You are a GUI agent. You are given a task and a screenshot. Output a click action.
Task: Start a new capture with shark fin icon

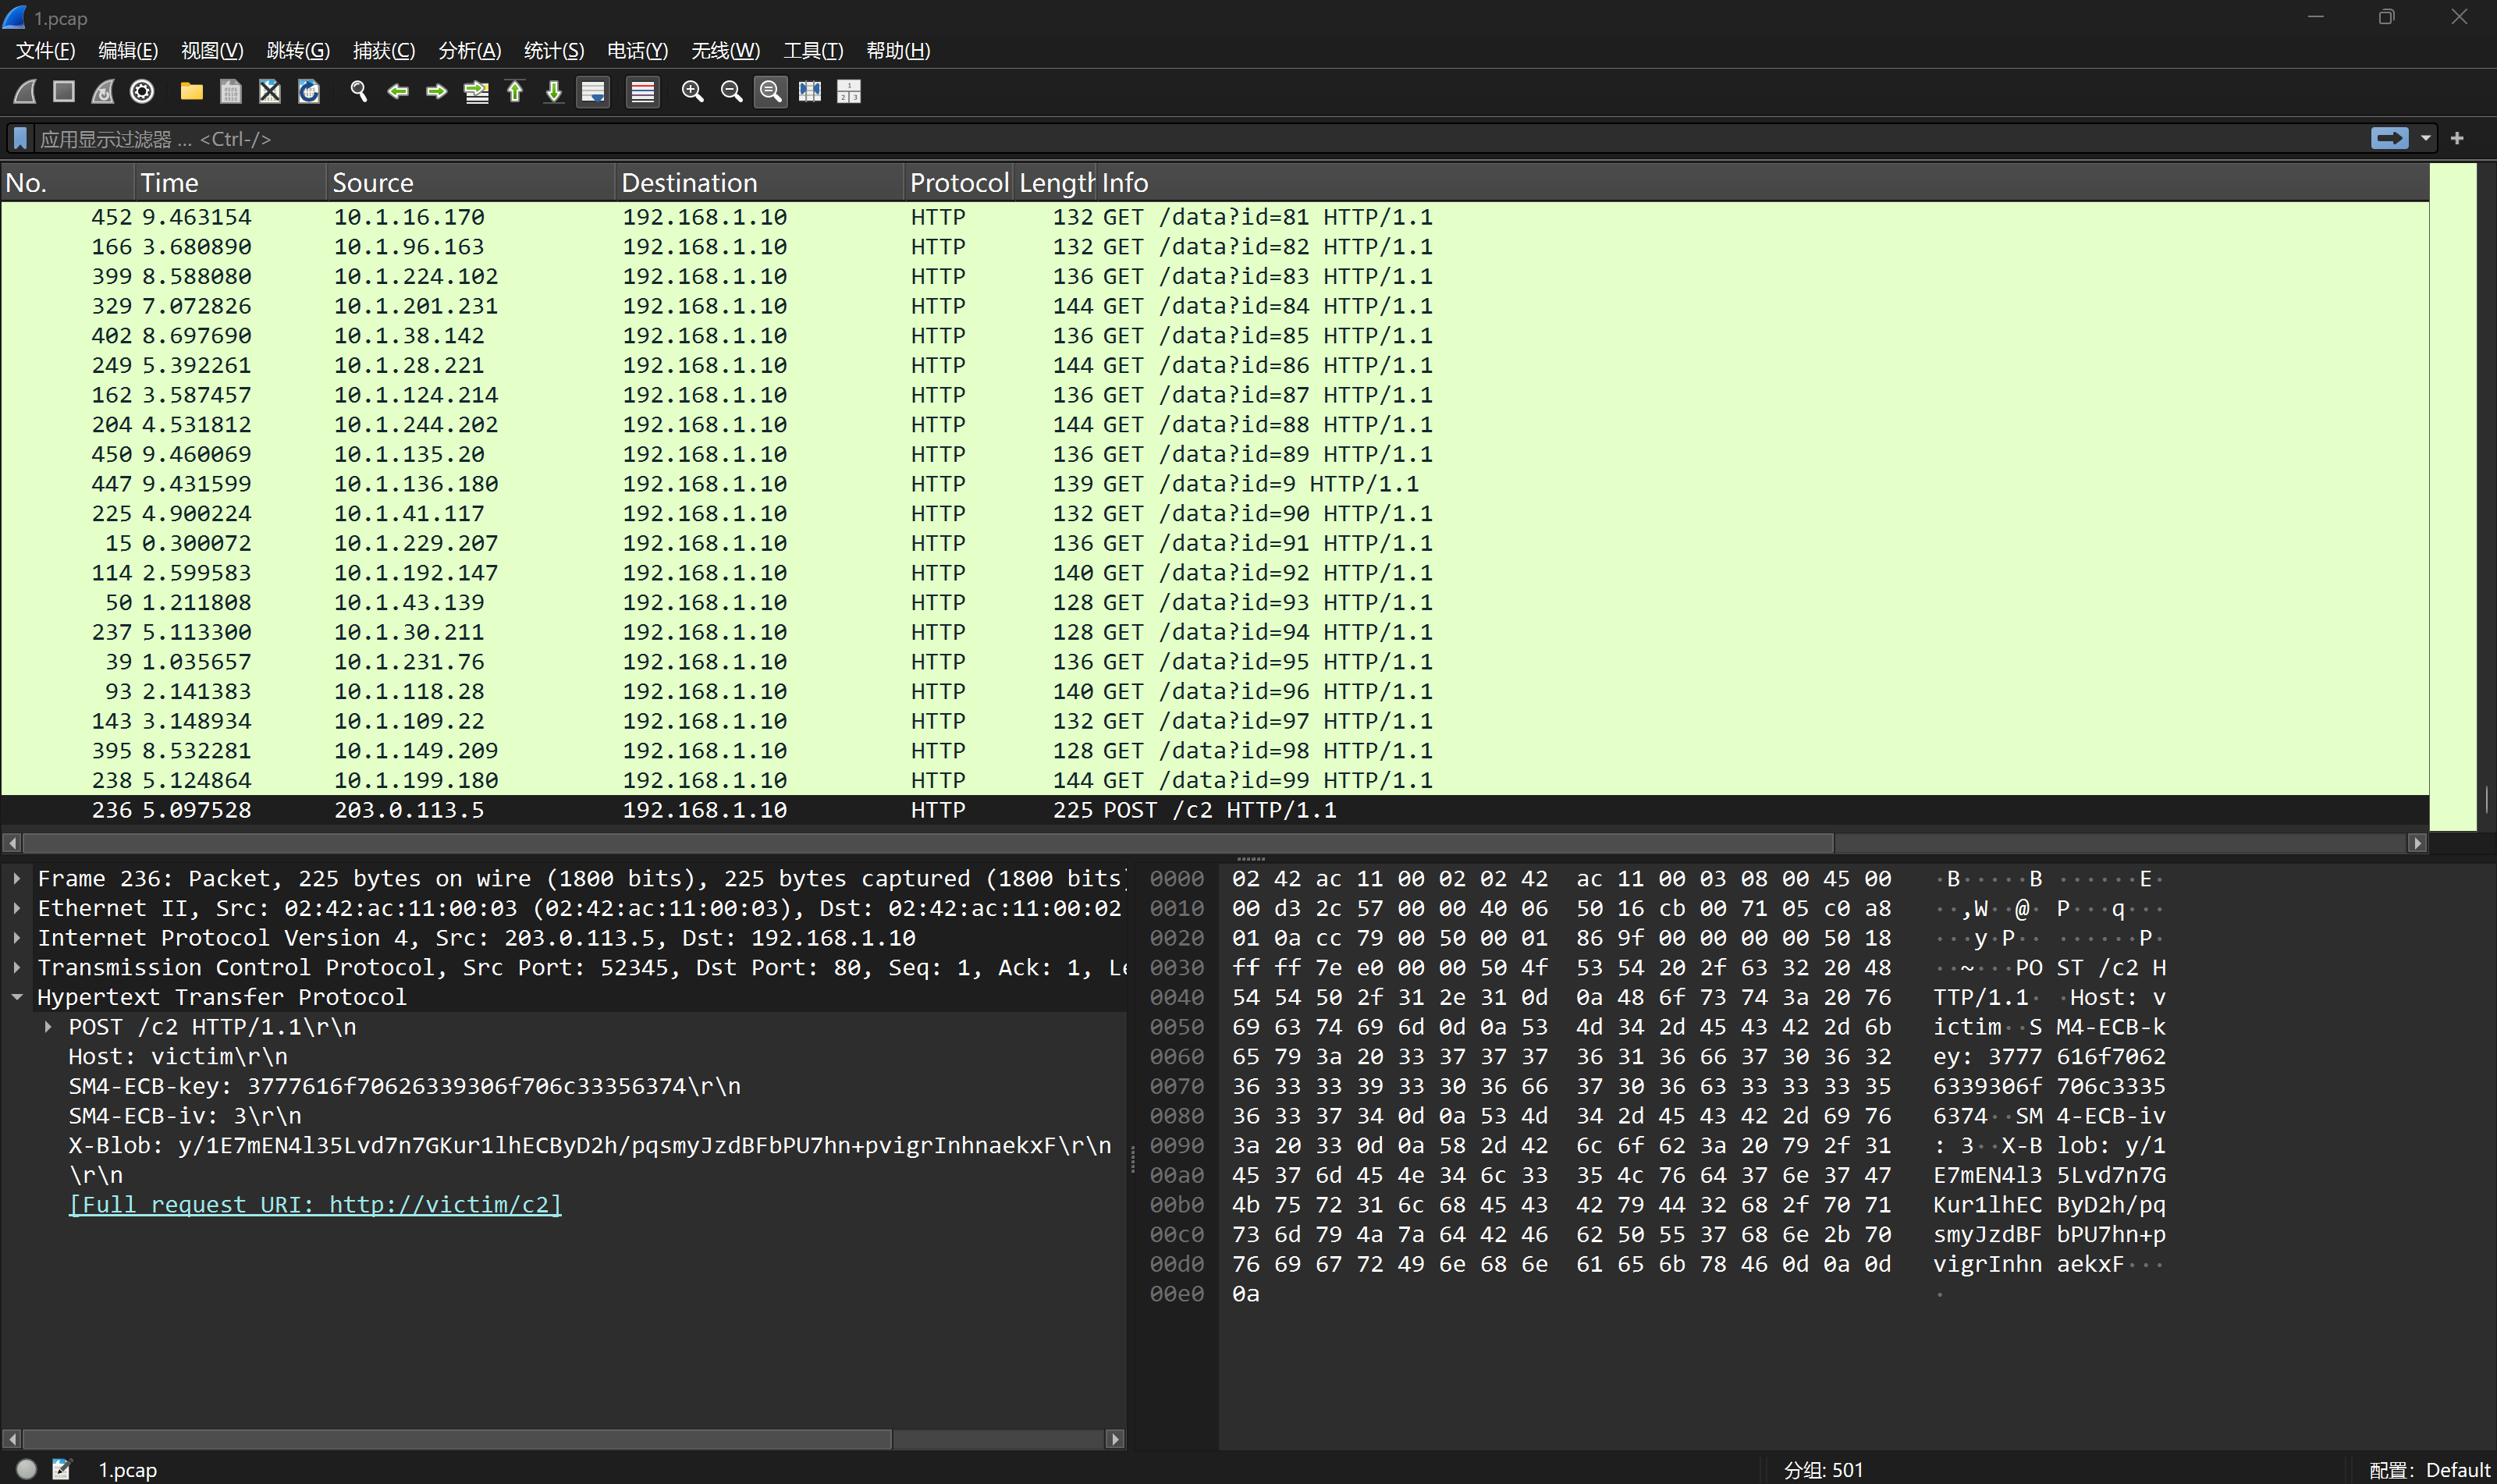point(25,92)
